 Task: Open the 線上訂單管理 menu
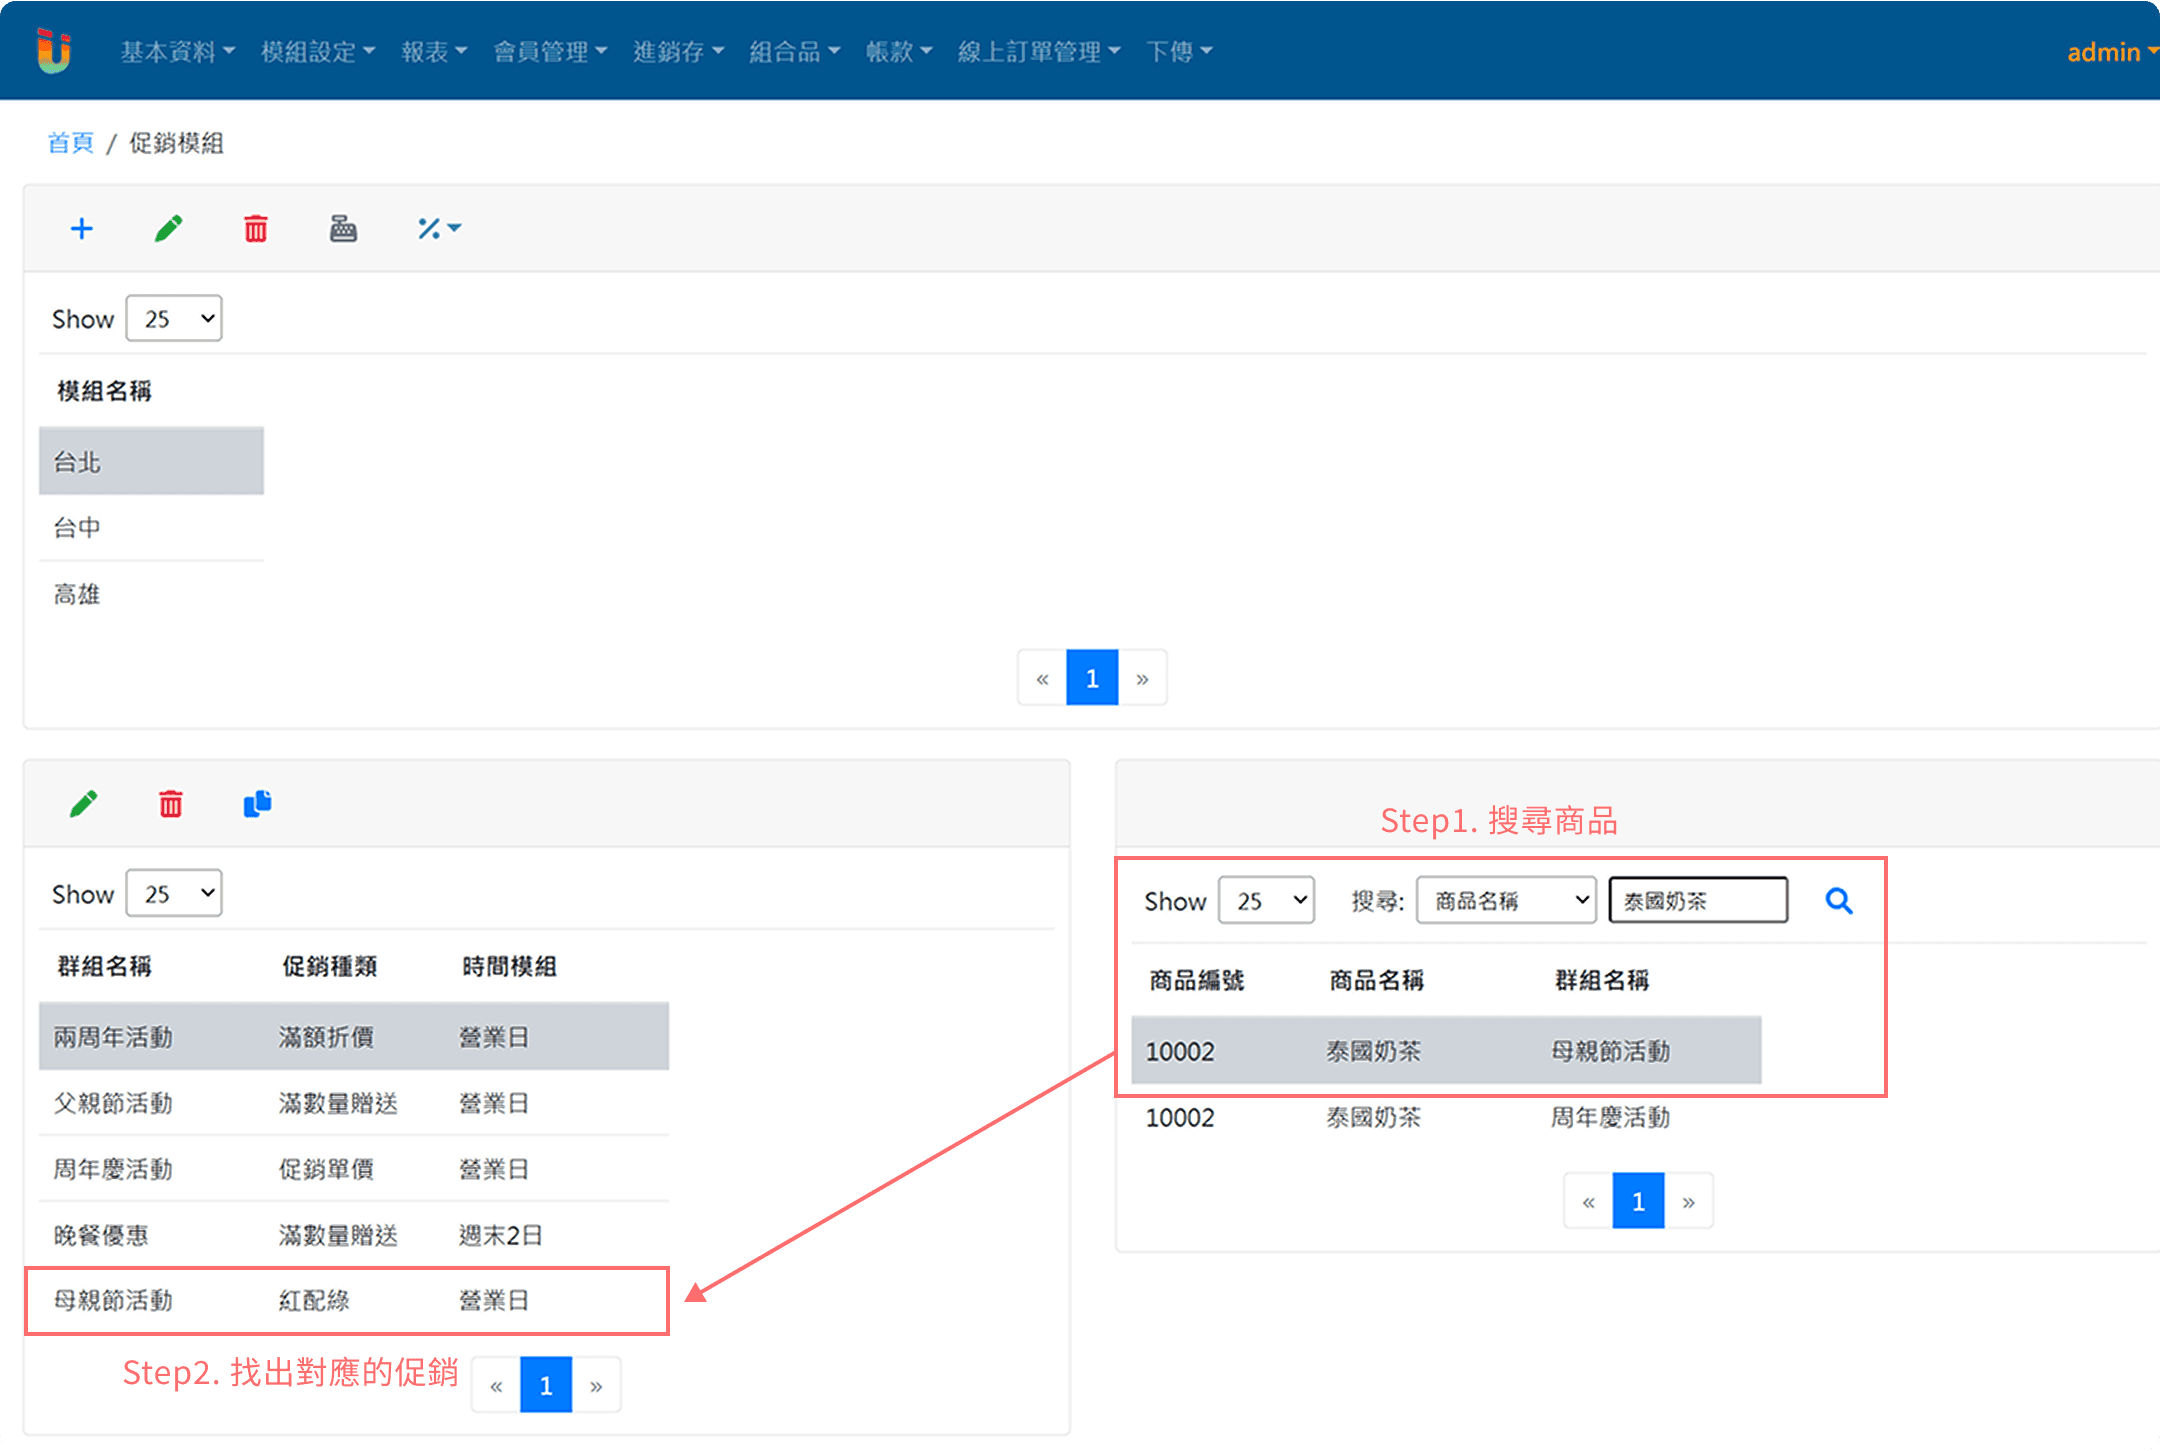(1038, 52)
